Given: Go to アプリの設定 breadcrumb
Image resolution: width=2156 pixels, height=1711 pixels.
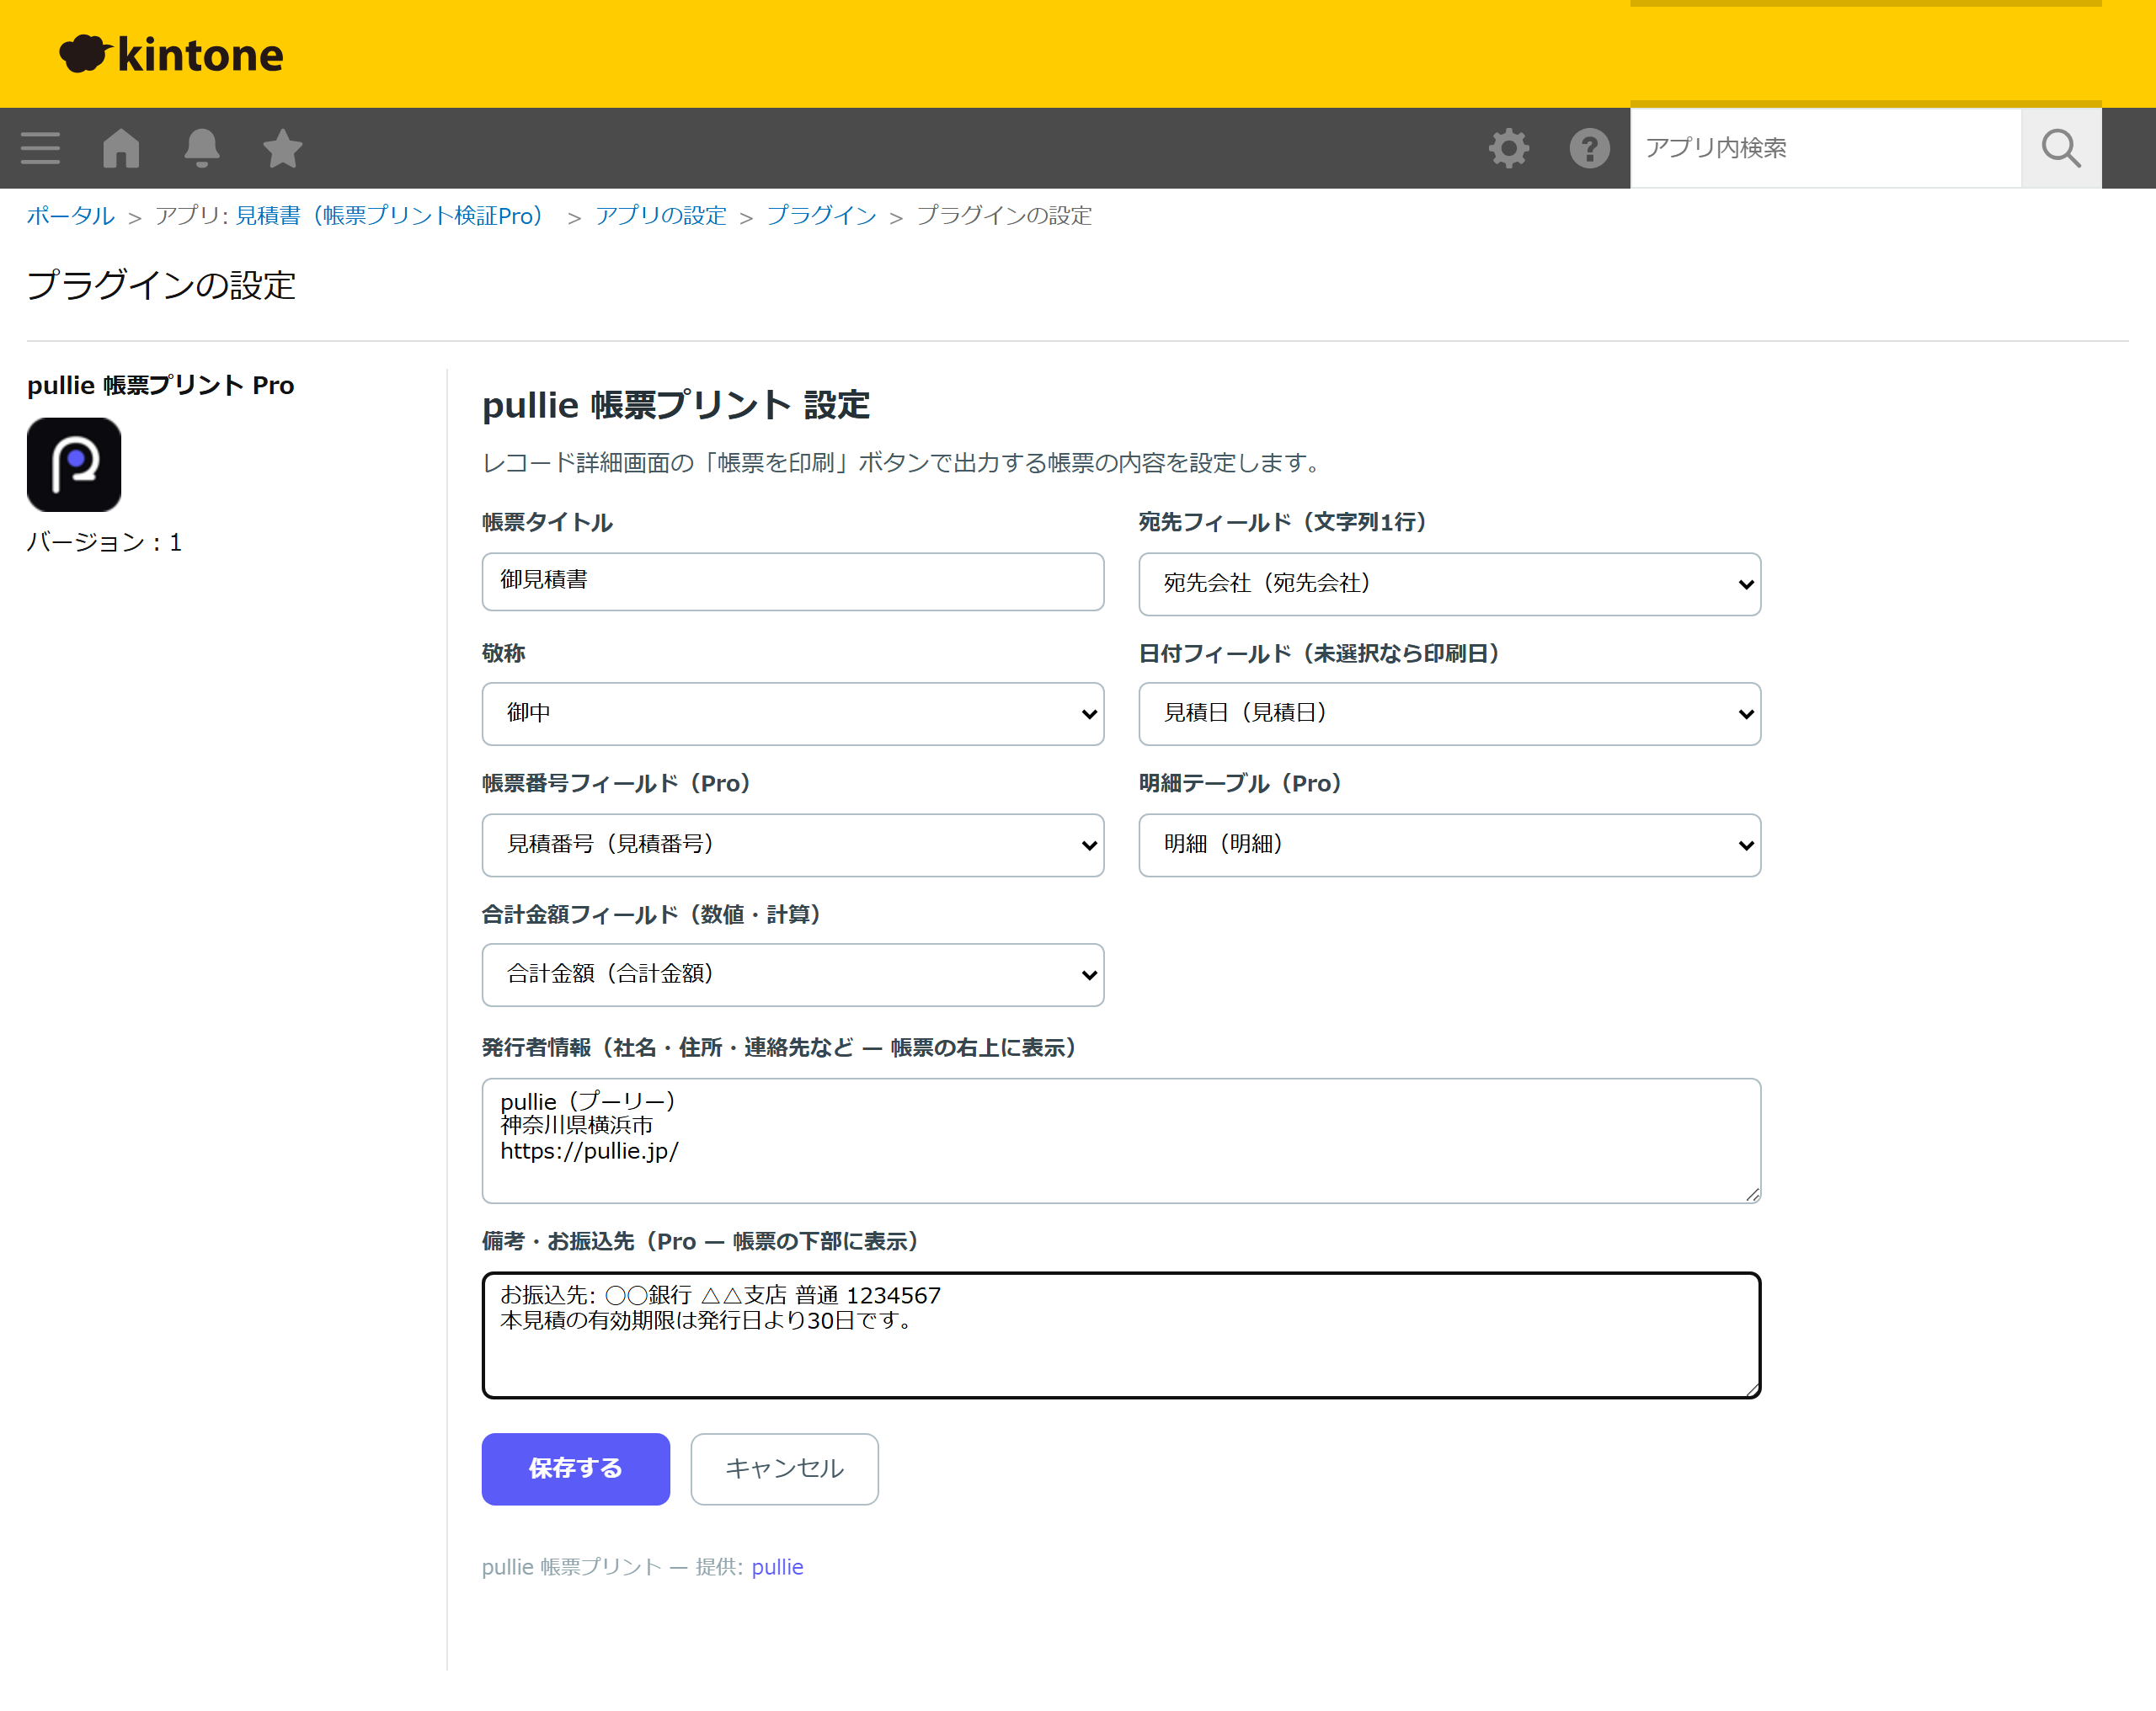Looking at the screenshot, I should pyautogui.click(x=660, y=216).
